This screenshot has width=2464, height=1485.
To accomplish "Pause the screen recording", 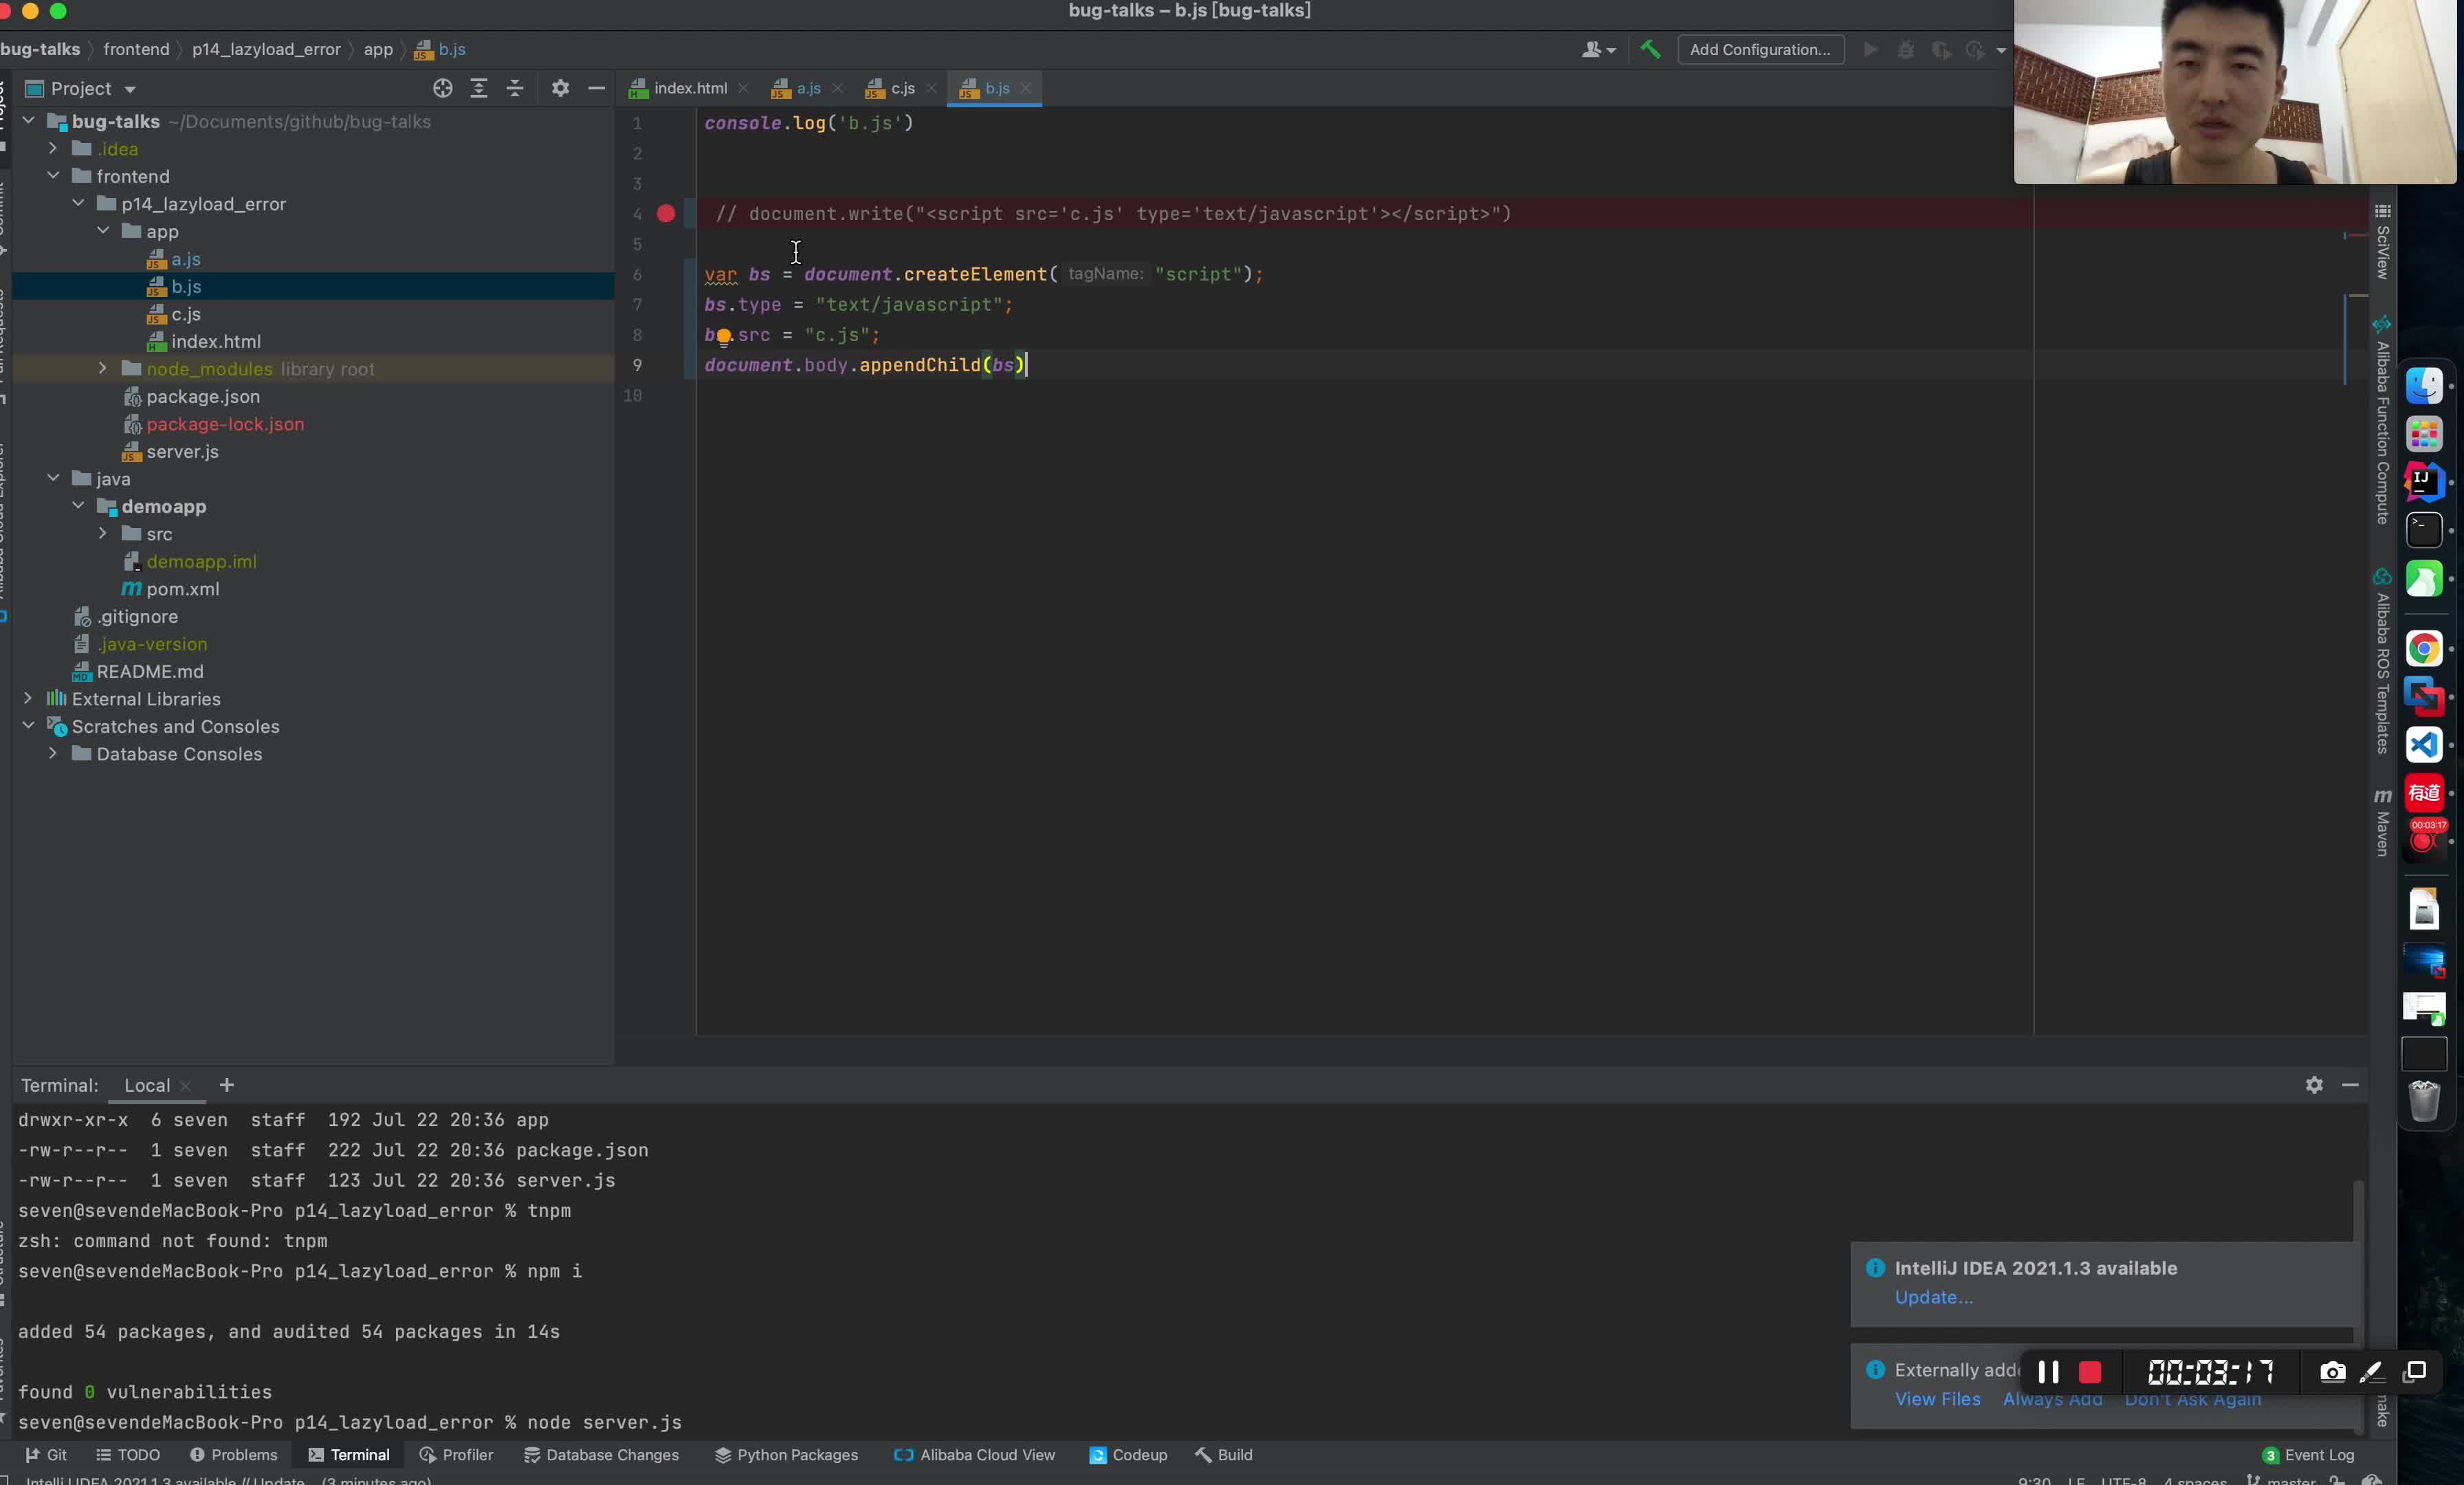I will 2048,1372.
